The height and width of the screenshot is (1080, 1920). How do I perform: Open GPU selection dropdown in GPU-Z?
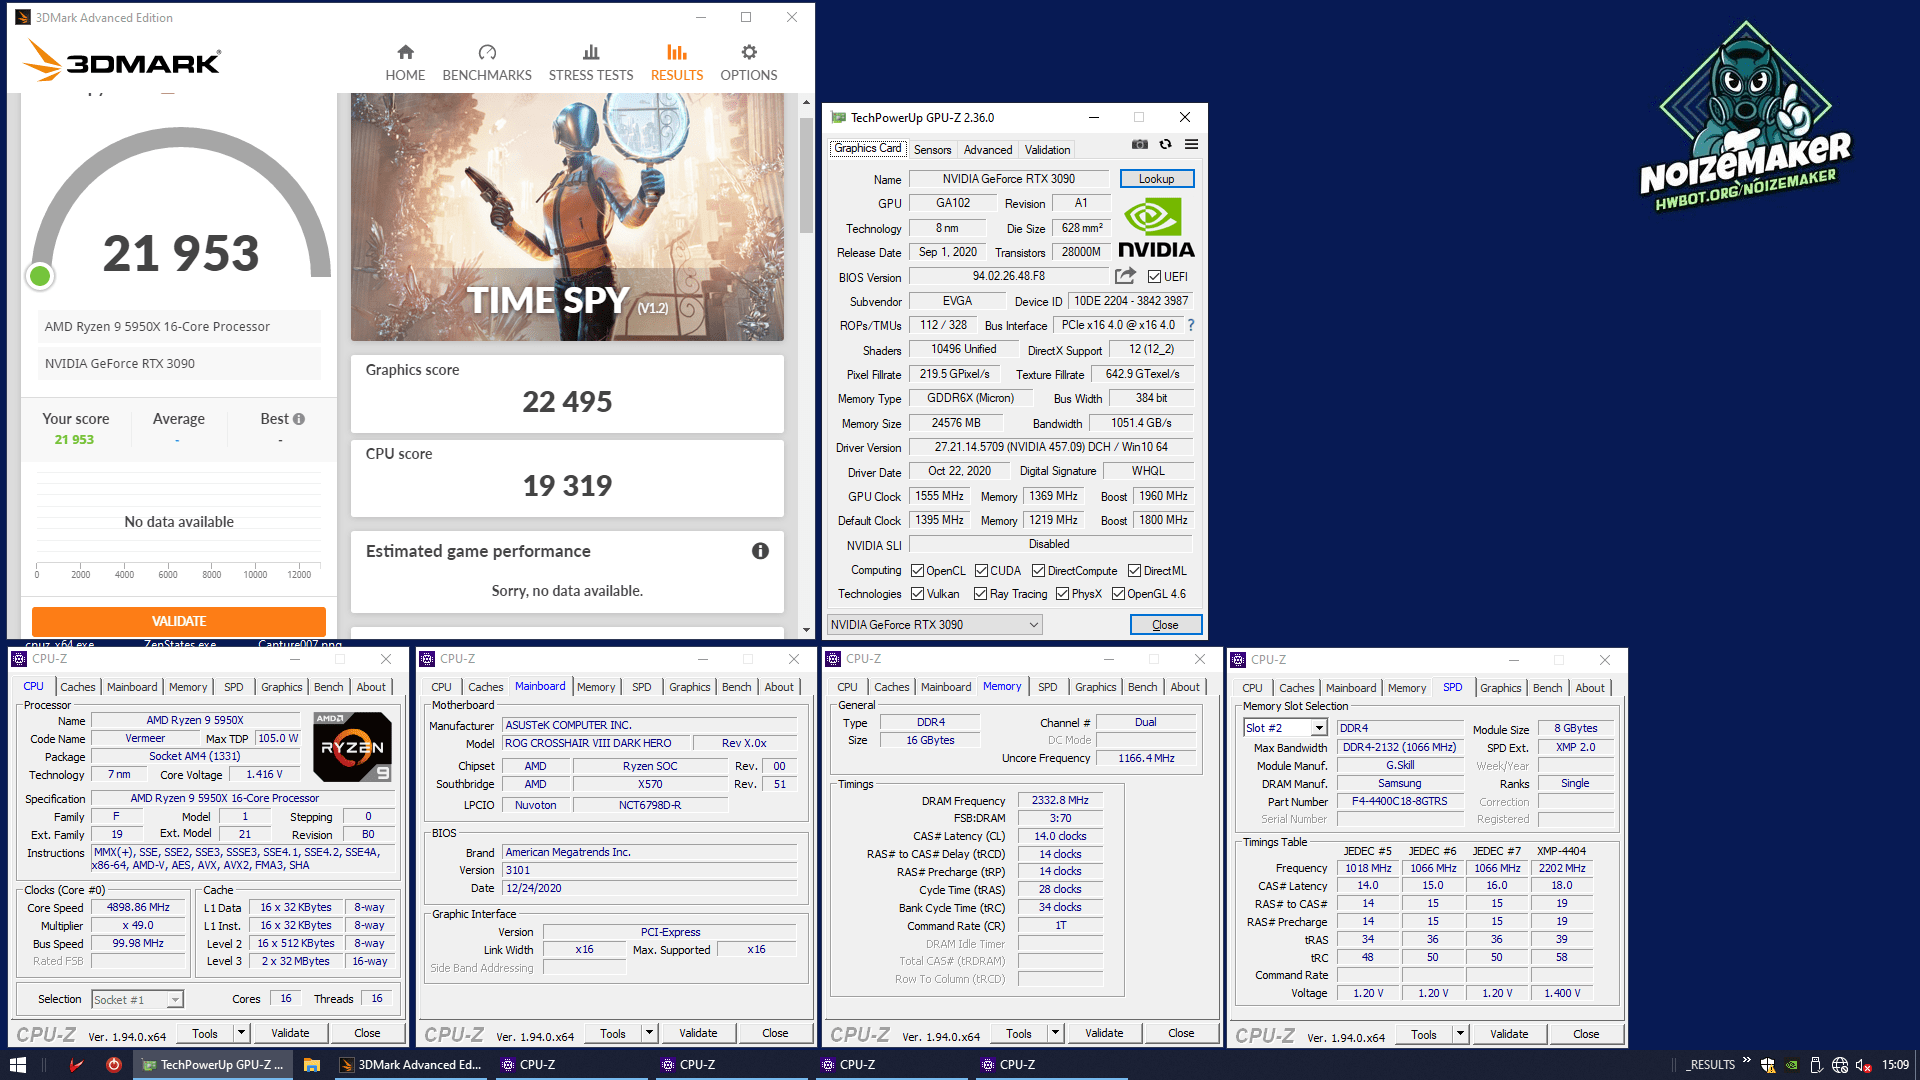pos(934,624)
